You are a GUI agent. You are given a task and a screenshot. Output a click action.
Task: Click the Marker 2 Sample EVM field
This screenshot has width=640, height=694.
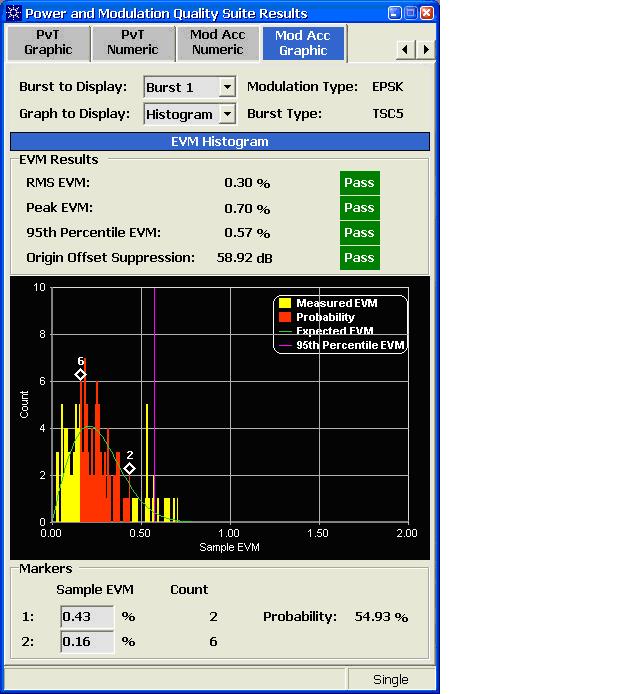(87, 641)
